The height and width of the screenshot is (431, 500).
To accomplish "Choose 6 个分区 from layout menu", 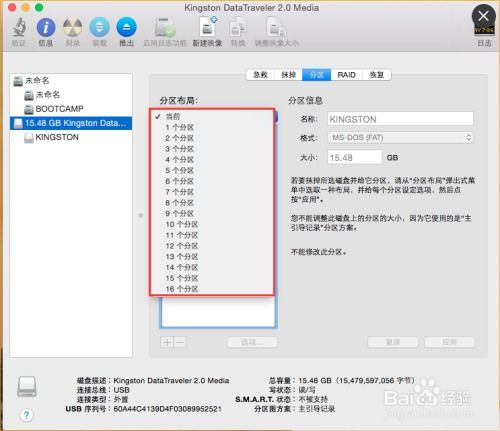I will tap(212, 181).
